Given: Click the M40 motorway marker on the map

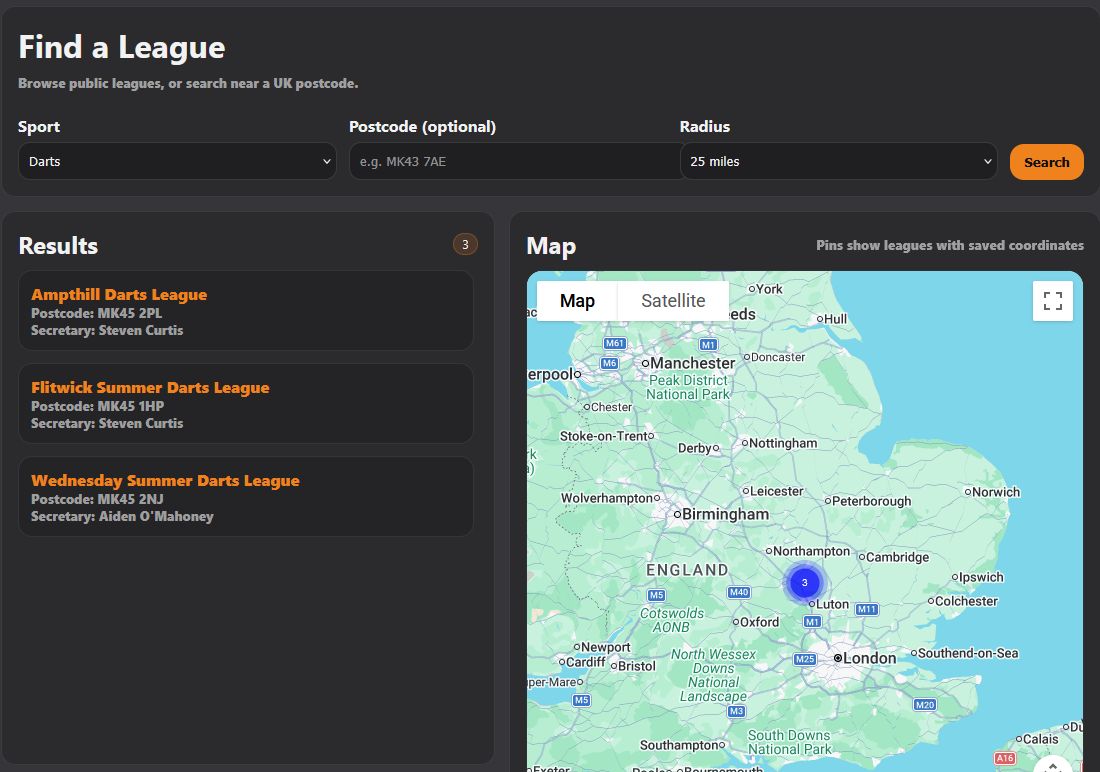Looking at the screenshot, I should click(738, 592).
